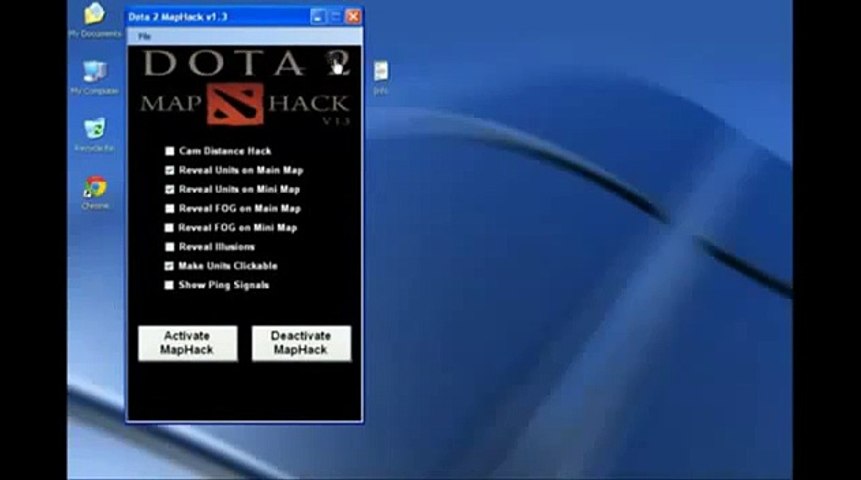Tick the Reveal Illusions checkbox

click(170, 247)
